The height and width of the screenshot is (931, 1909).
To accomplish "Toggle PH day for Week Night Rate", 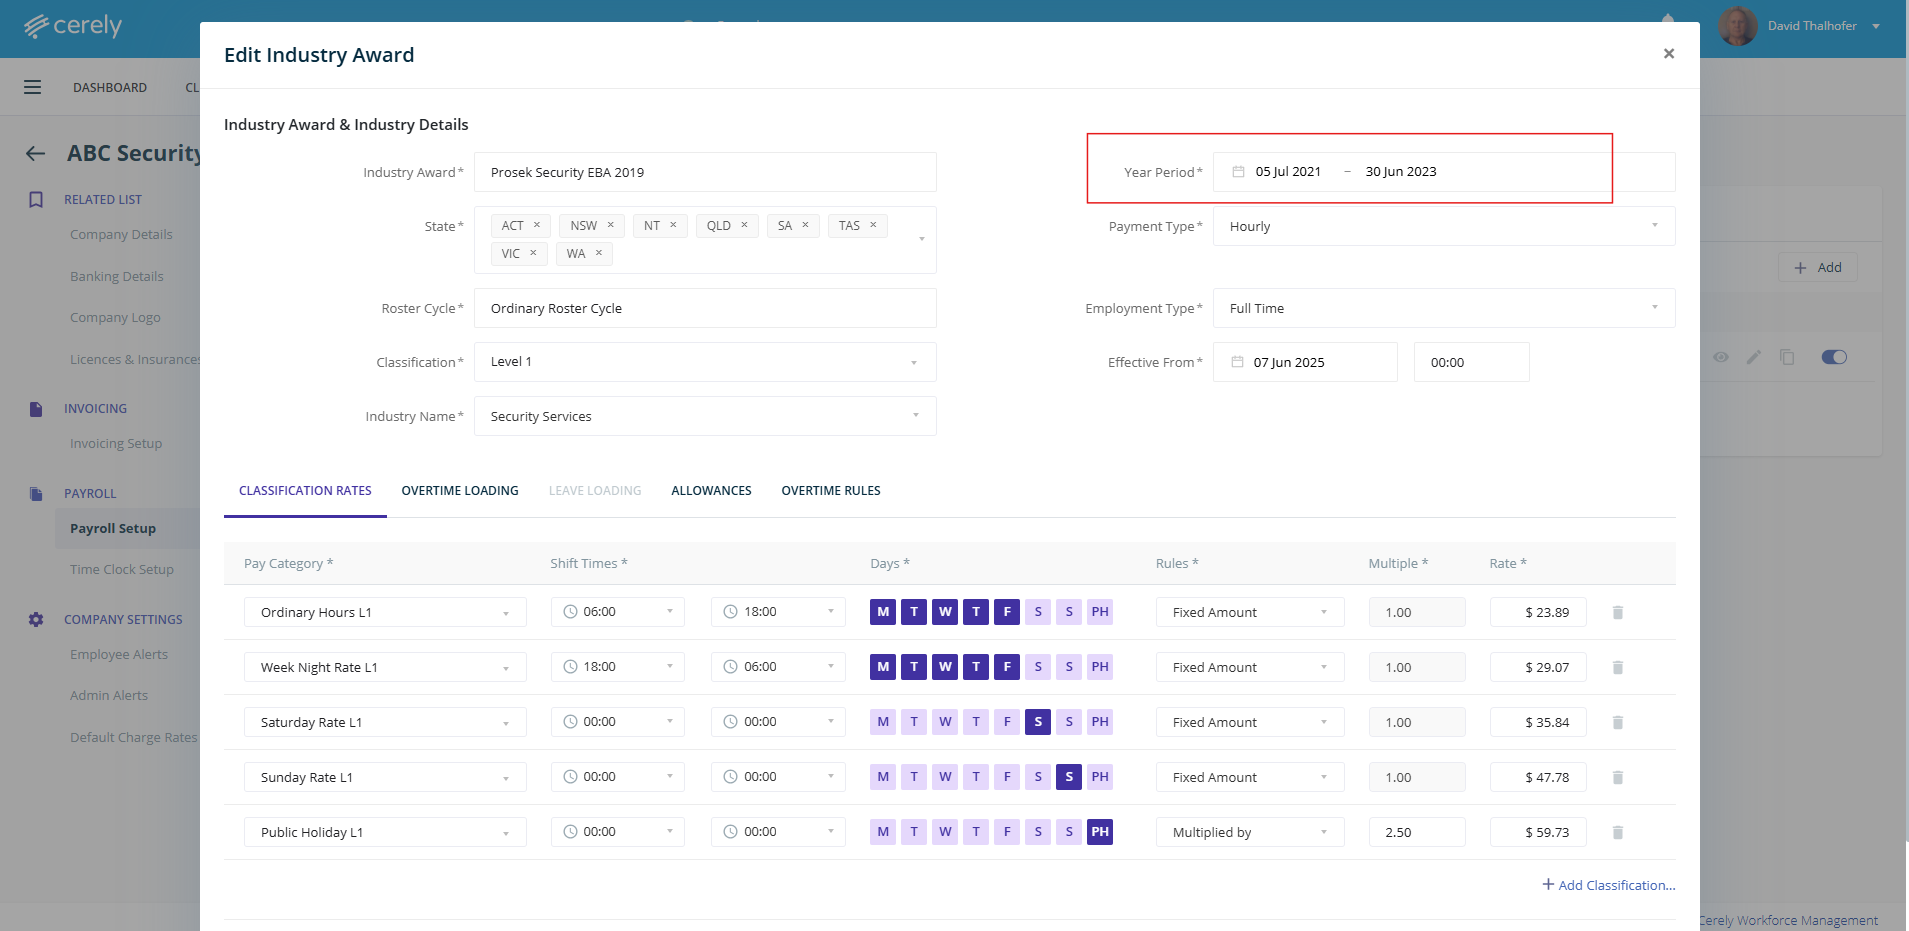I will (1100, 667).
